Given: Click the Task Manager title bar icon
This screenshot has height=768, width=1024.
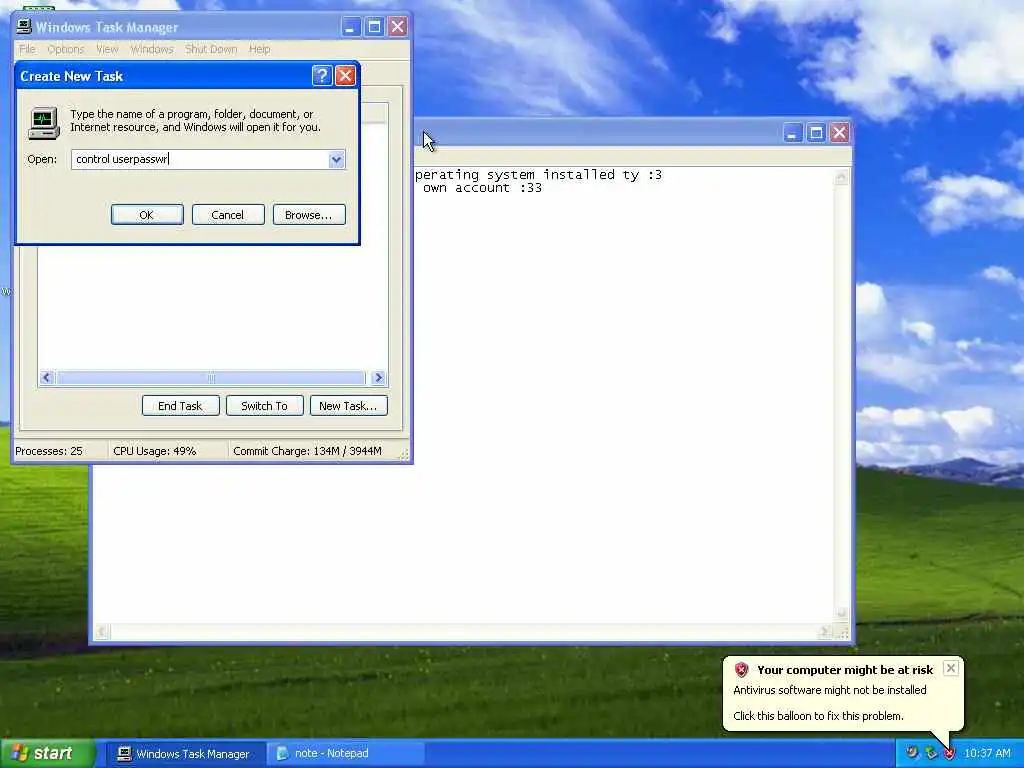Looking at the screenshot, I should [x=24, y=26].
